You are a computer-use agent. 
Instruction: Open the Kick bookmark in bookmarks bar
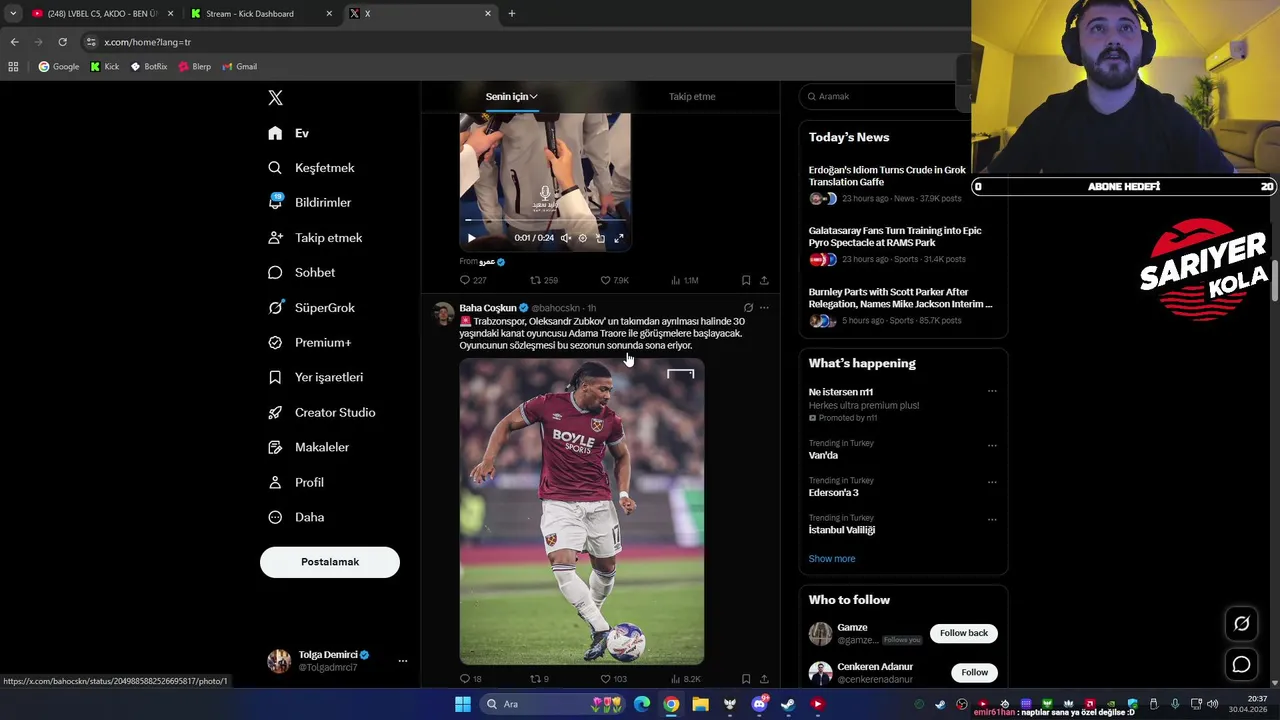click(x=104, y=67)
